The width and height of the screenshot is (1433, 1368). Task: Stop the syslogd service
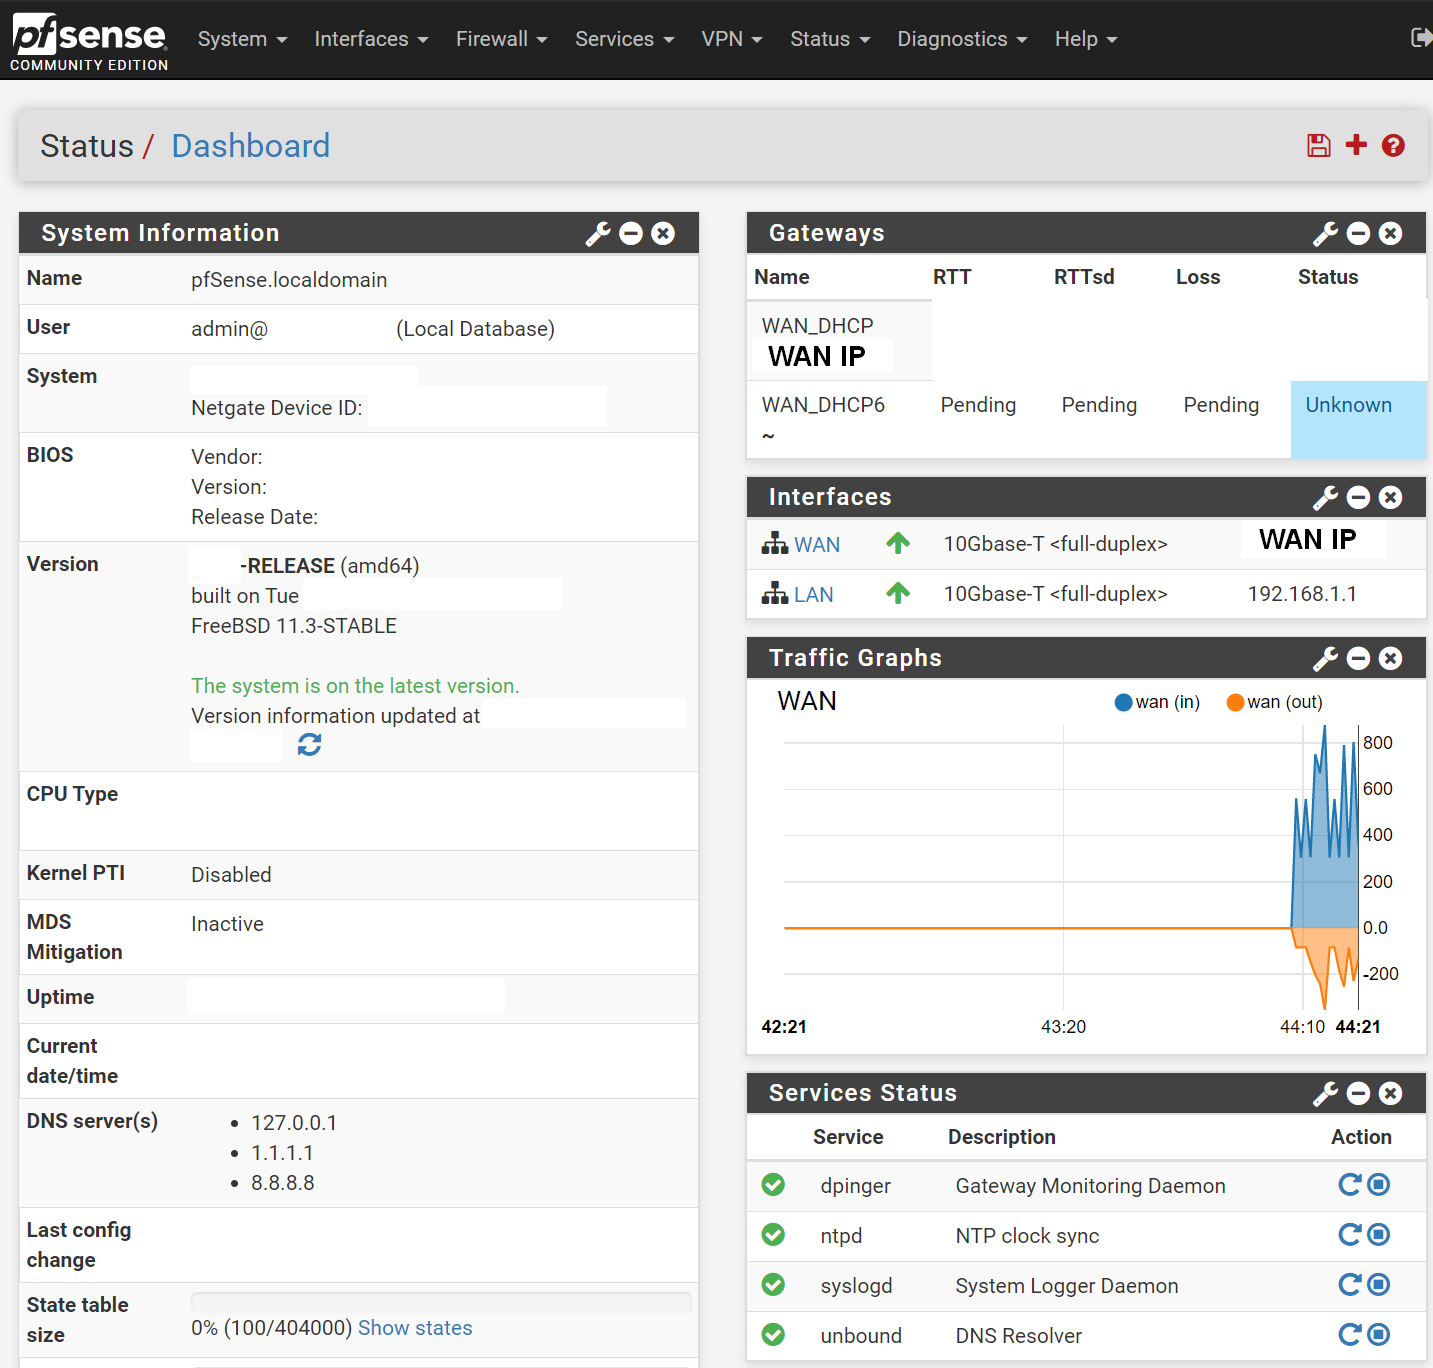[x=1378, y=1285]
